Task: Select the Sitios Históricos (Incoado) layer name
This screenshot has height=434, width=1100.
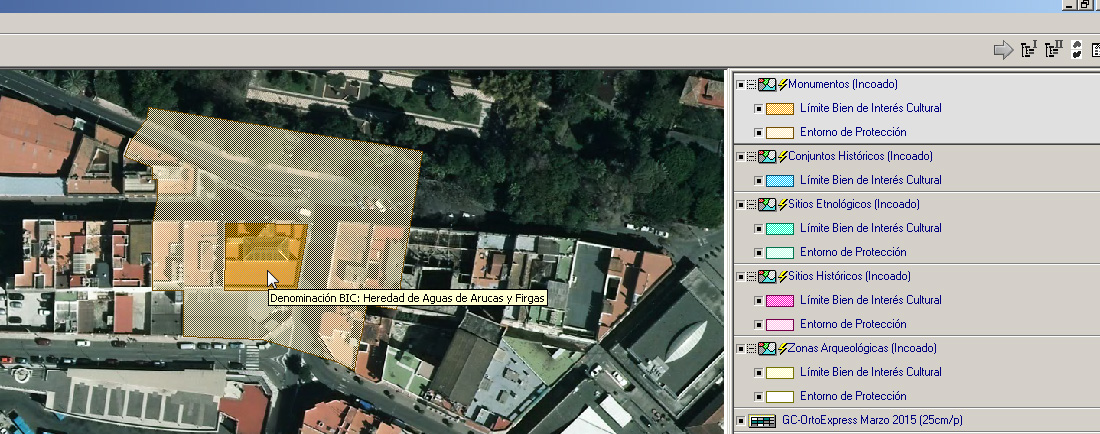Action: point(849,276)
